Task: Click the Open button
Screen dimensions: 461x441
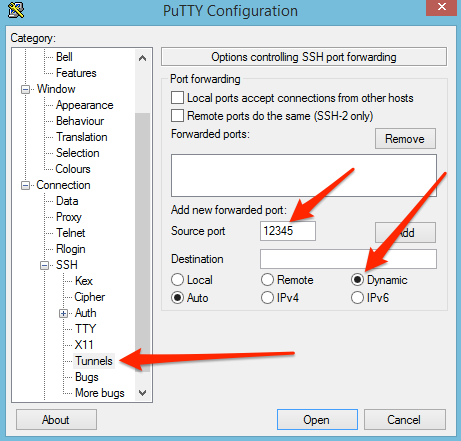Action: [317, 420]
